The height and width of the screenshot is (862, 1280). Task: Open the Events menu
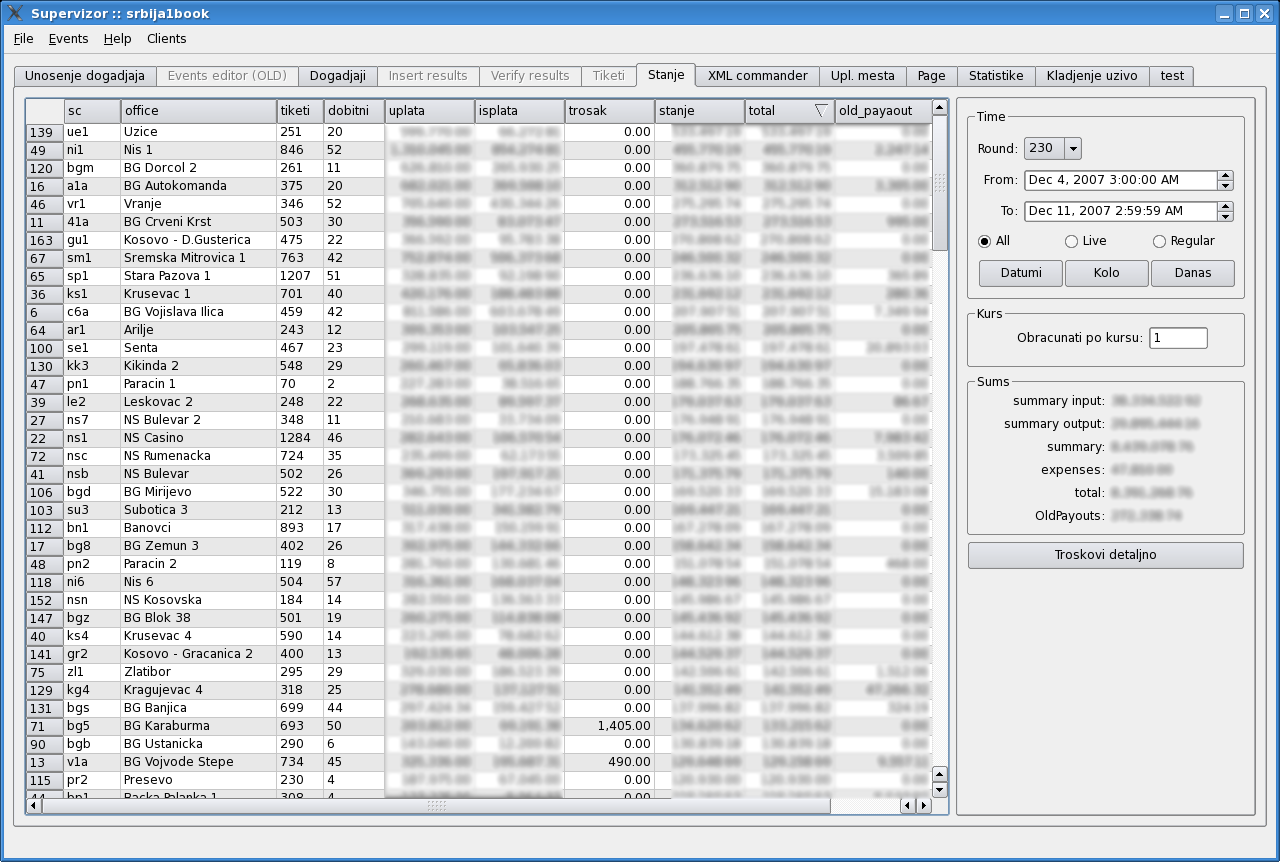(x=68, y=39)
